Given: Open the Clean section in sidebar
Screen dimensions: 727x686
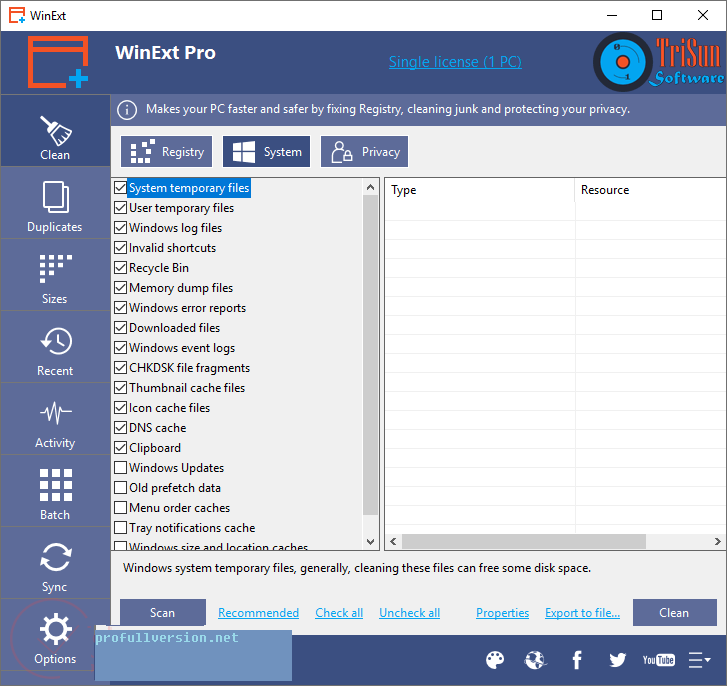Looking at the screenshot, I should click(55, 131).
